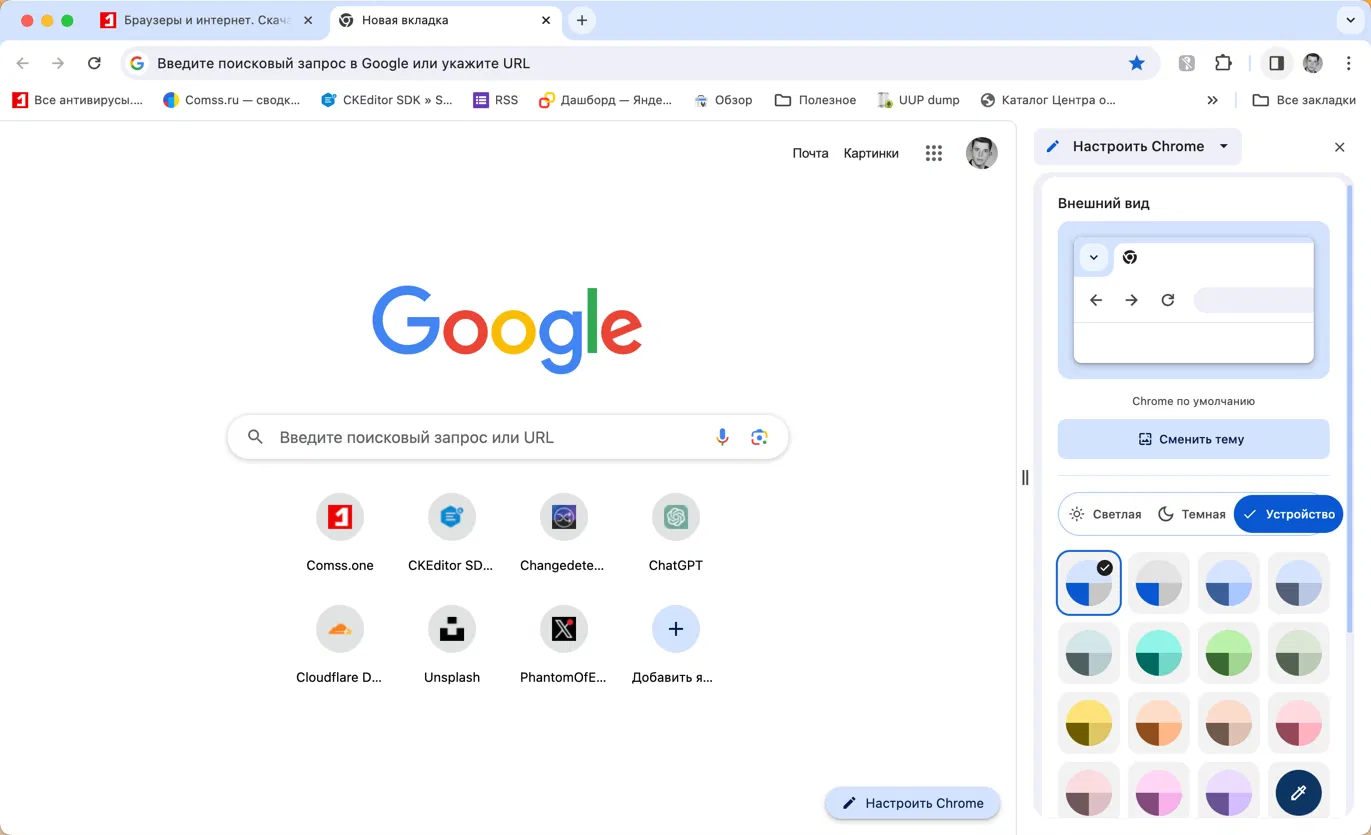Click the Google account avatar on the page
The width and height of the screenshot is (1371, 835).
pos(982,153)
